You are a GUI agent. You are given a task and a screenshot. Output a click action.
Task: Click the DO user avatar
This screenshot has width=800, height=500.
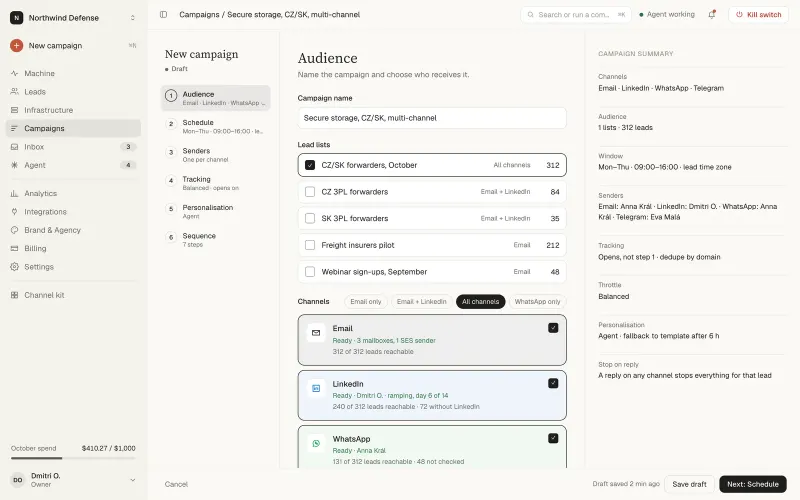pyautogui.click(x=18, y=480)
